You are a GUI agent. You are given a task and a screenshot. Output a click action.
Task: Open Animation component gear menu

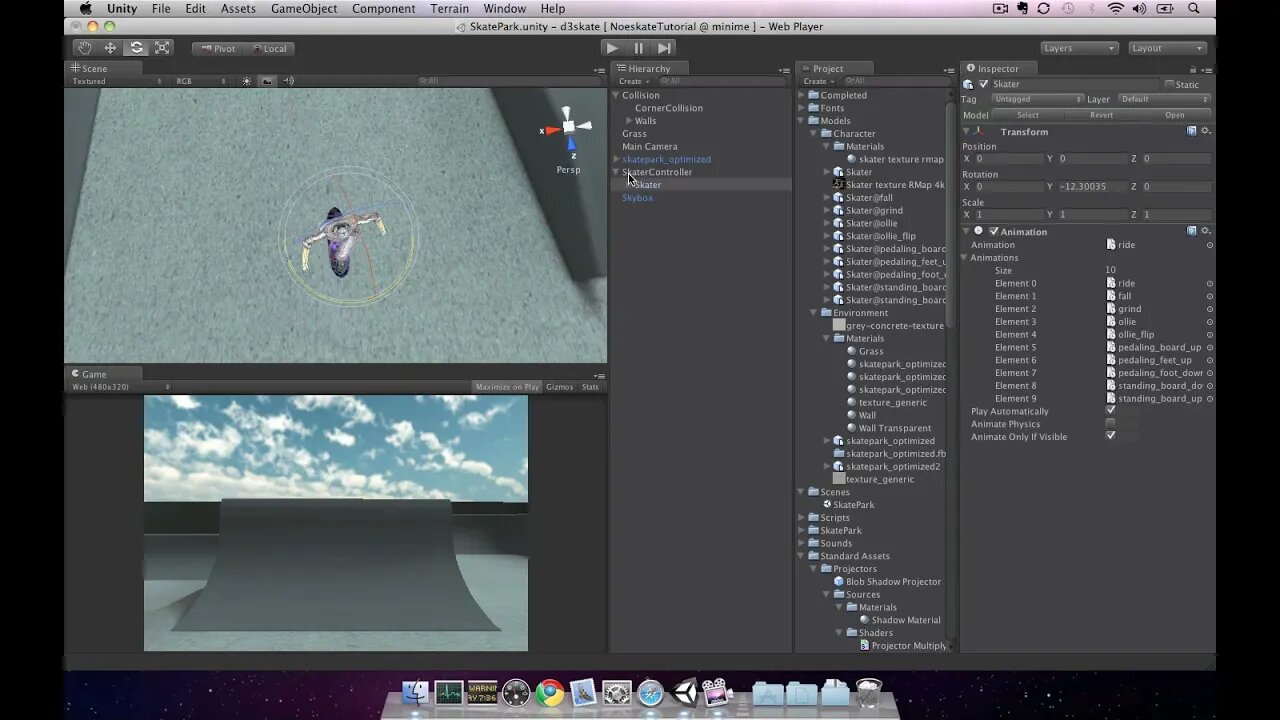[1206, 231]
